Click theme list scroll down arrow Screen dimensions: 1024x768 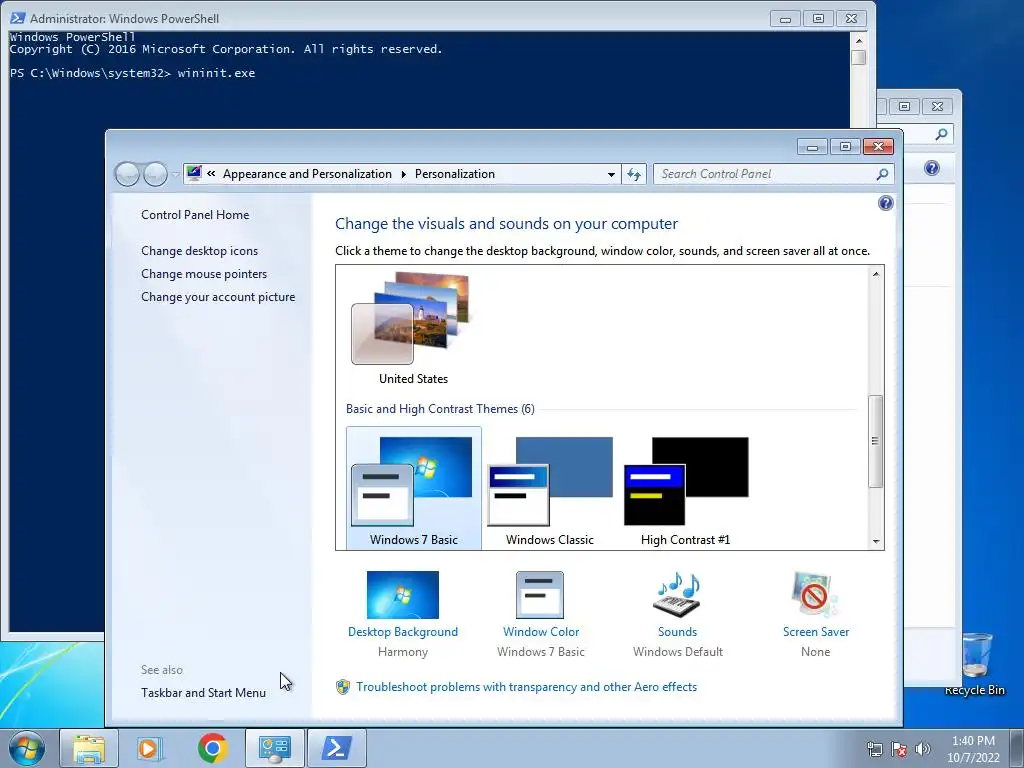tap(876, 541)
